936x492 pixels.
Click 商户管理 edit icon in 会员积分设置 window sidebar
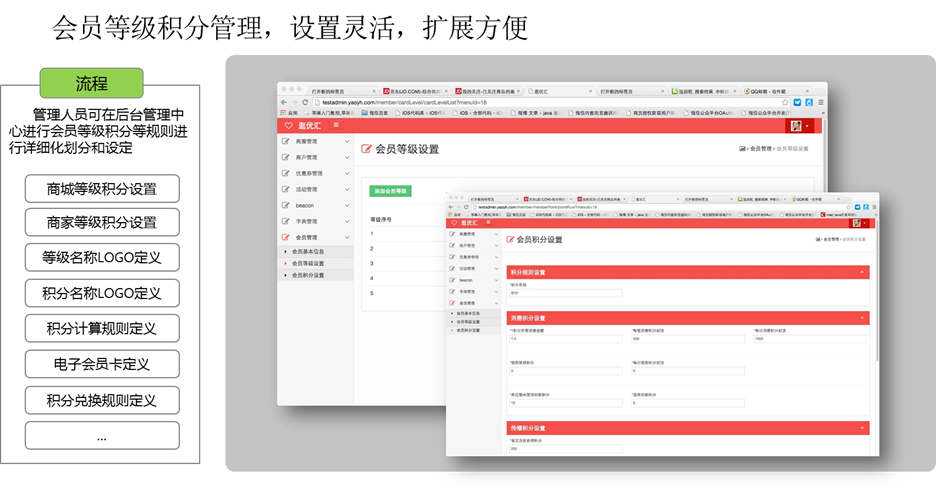[x=452, y=245]
